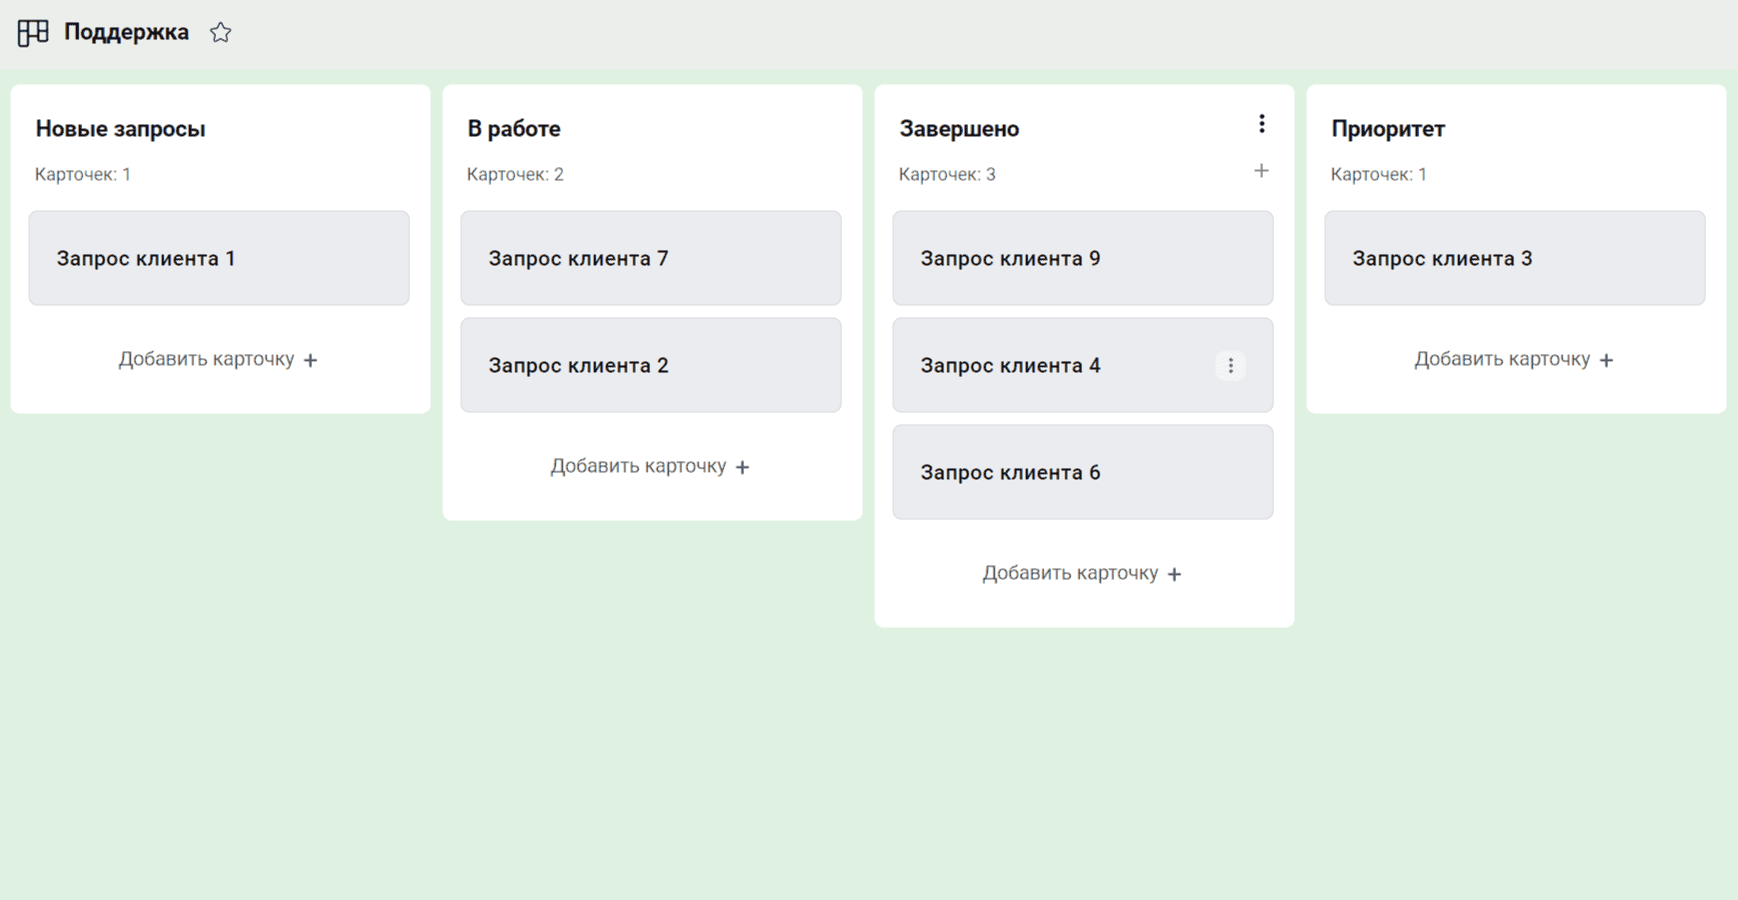This screenshot has height=900, width=1738.
Task: Open the Завершено column three-dot menu
Action: click(1261, 124)
